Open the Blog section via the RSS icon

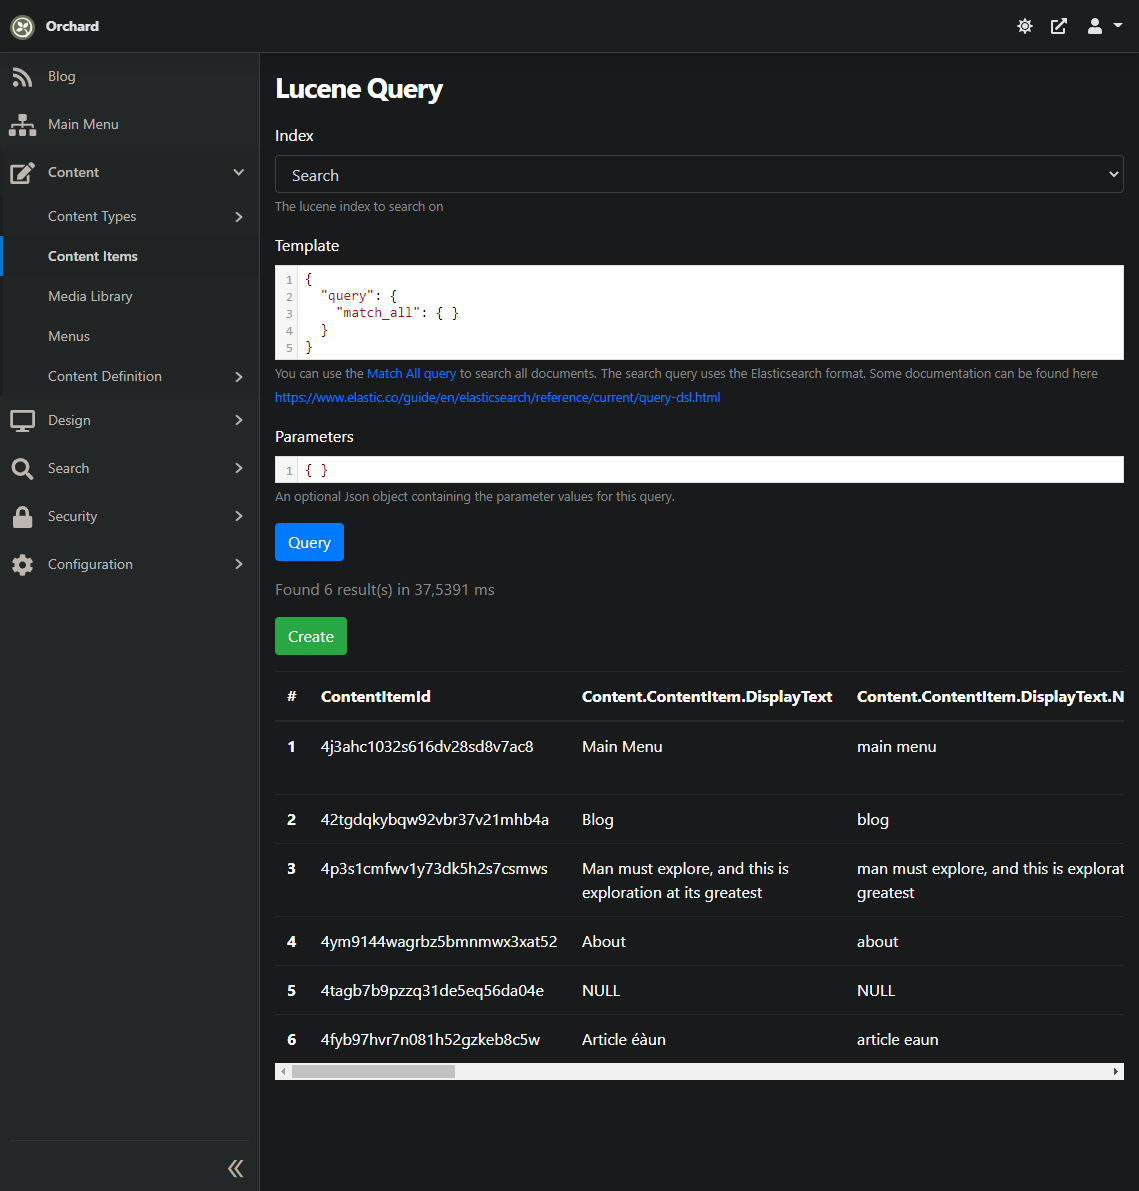click(22, 76)
